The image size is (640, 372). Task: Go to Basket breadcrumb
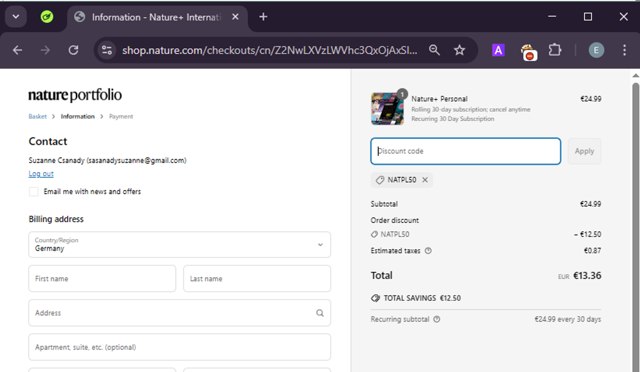38,116
